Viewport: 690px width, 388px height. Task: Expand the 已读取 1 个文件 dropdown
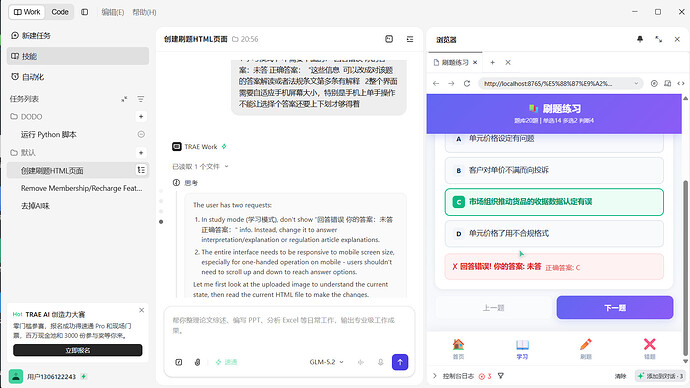pos(200,166)
